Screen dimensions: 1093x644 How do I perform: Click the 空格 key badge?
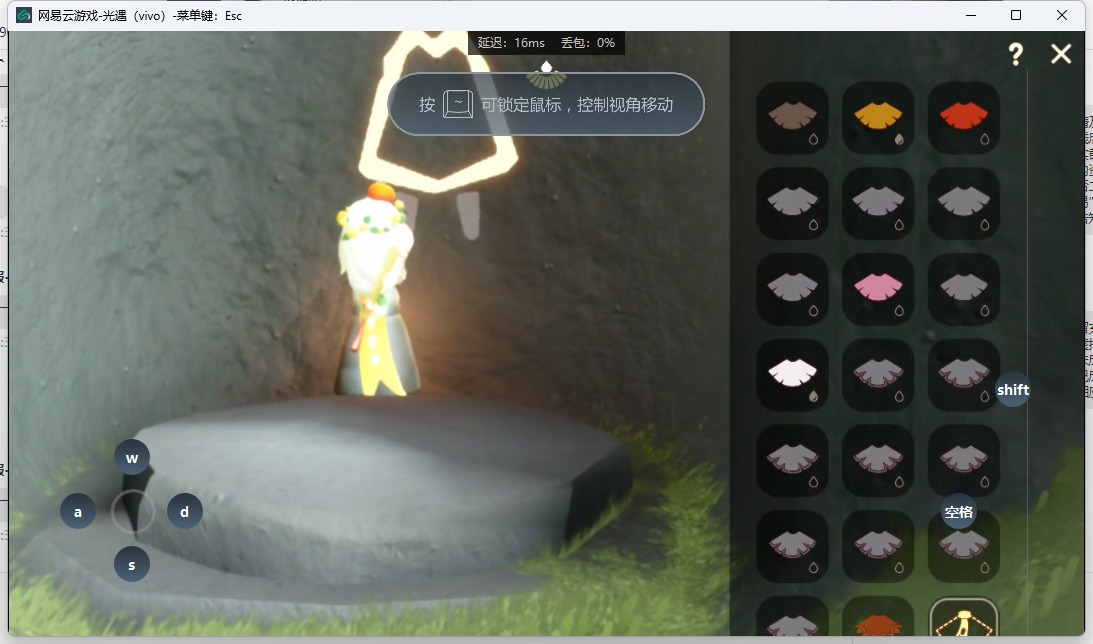coord(958,512)
